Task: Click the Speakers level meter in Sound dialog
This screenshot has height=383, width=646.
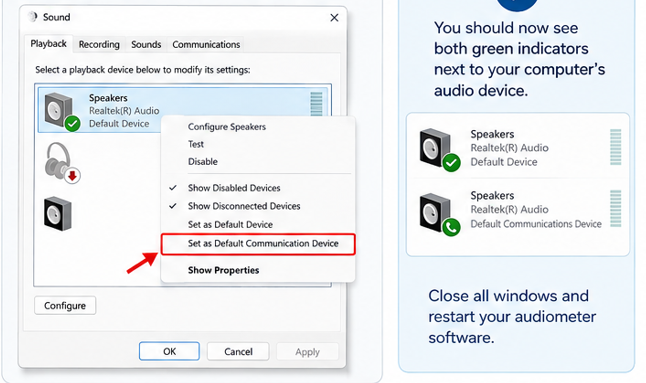Action: [316, 104]
